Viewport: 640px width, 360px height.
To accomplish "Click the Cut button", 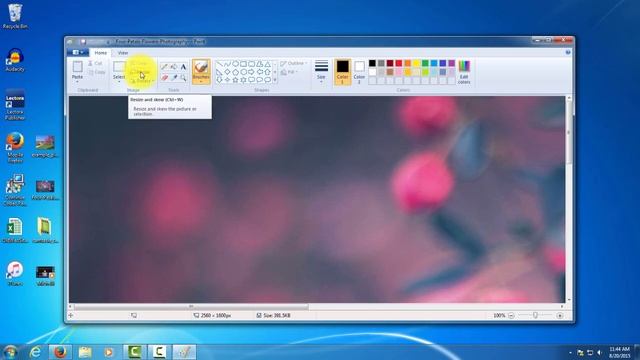I will click(x=95, y=63).
